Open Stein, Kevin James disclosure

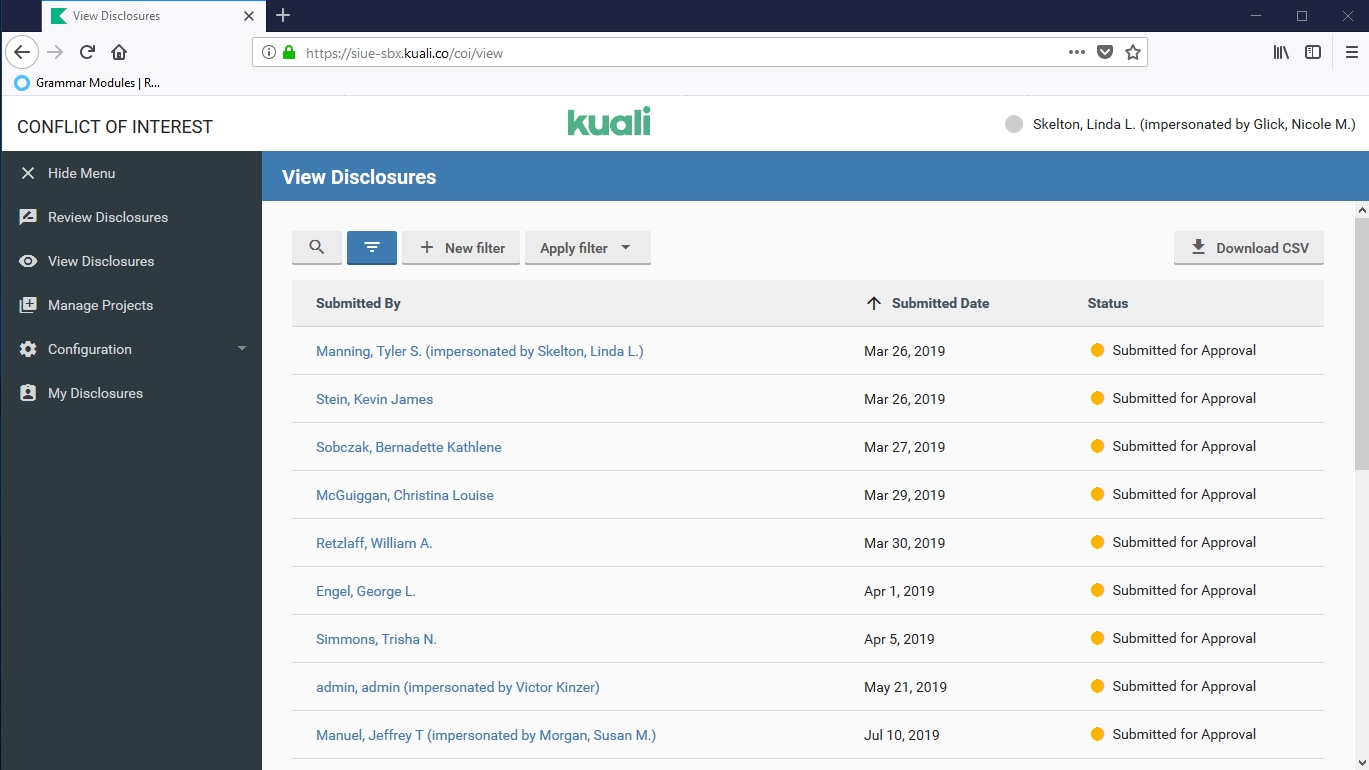click(374, 399)
